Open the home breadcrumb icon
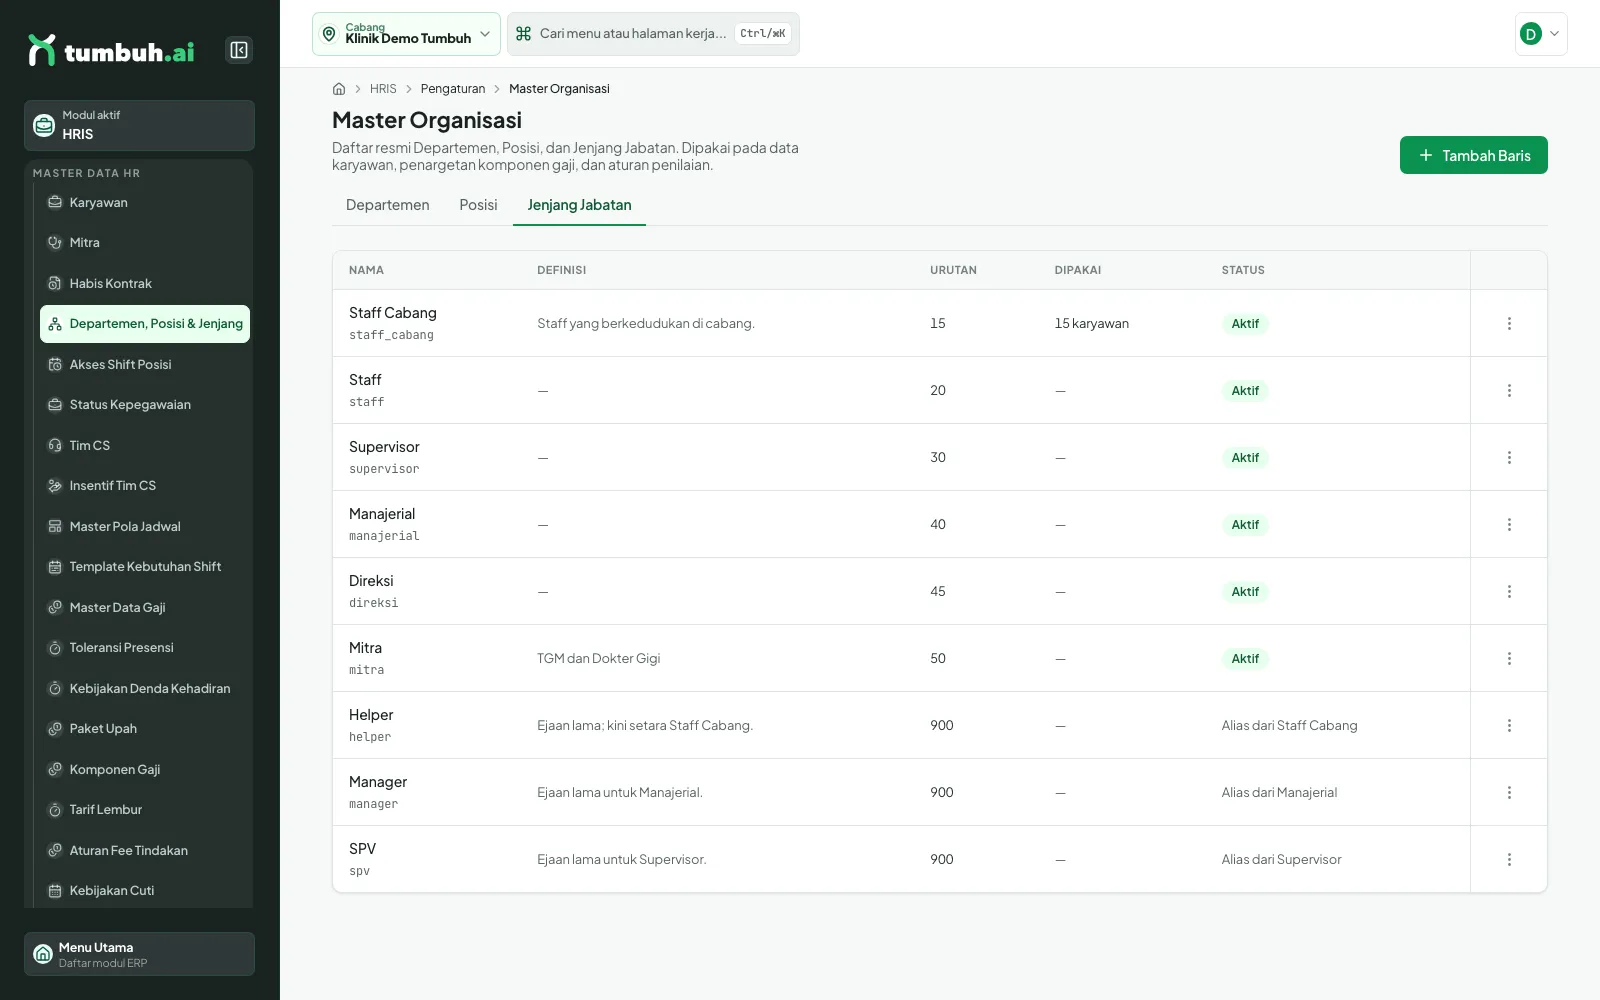This screenshot has width=1600, height=1000. [339, 89]
